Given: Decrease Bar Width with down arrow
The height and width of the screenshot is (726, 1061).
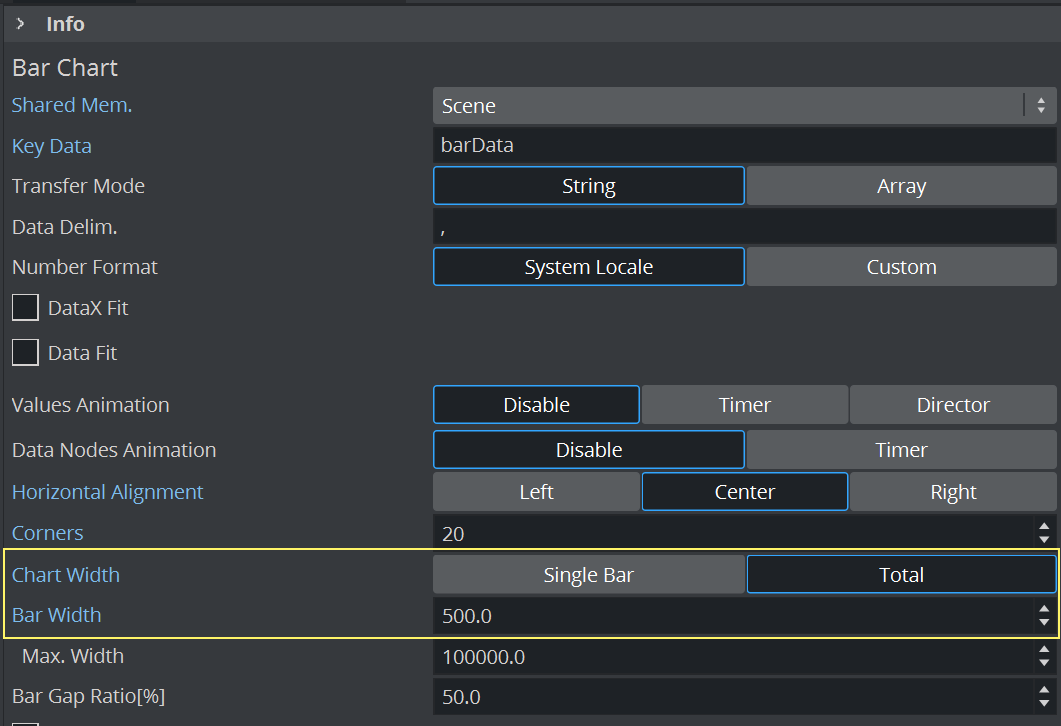Looking at the screenshot, I should click(1044, 623).
